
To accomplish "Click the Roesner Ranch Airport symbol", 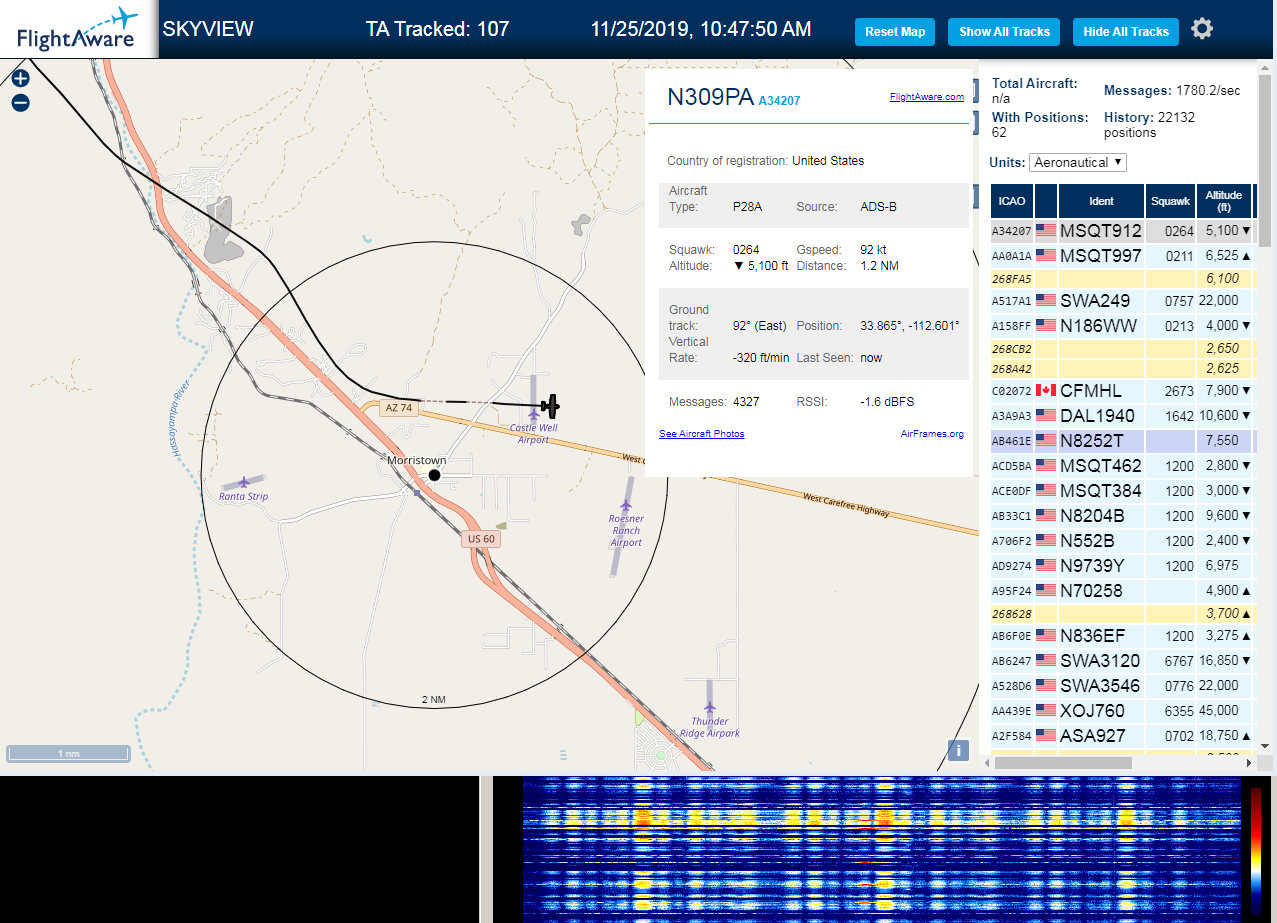I will pos(627,505).
